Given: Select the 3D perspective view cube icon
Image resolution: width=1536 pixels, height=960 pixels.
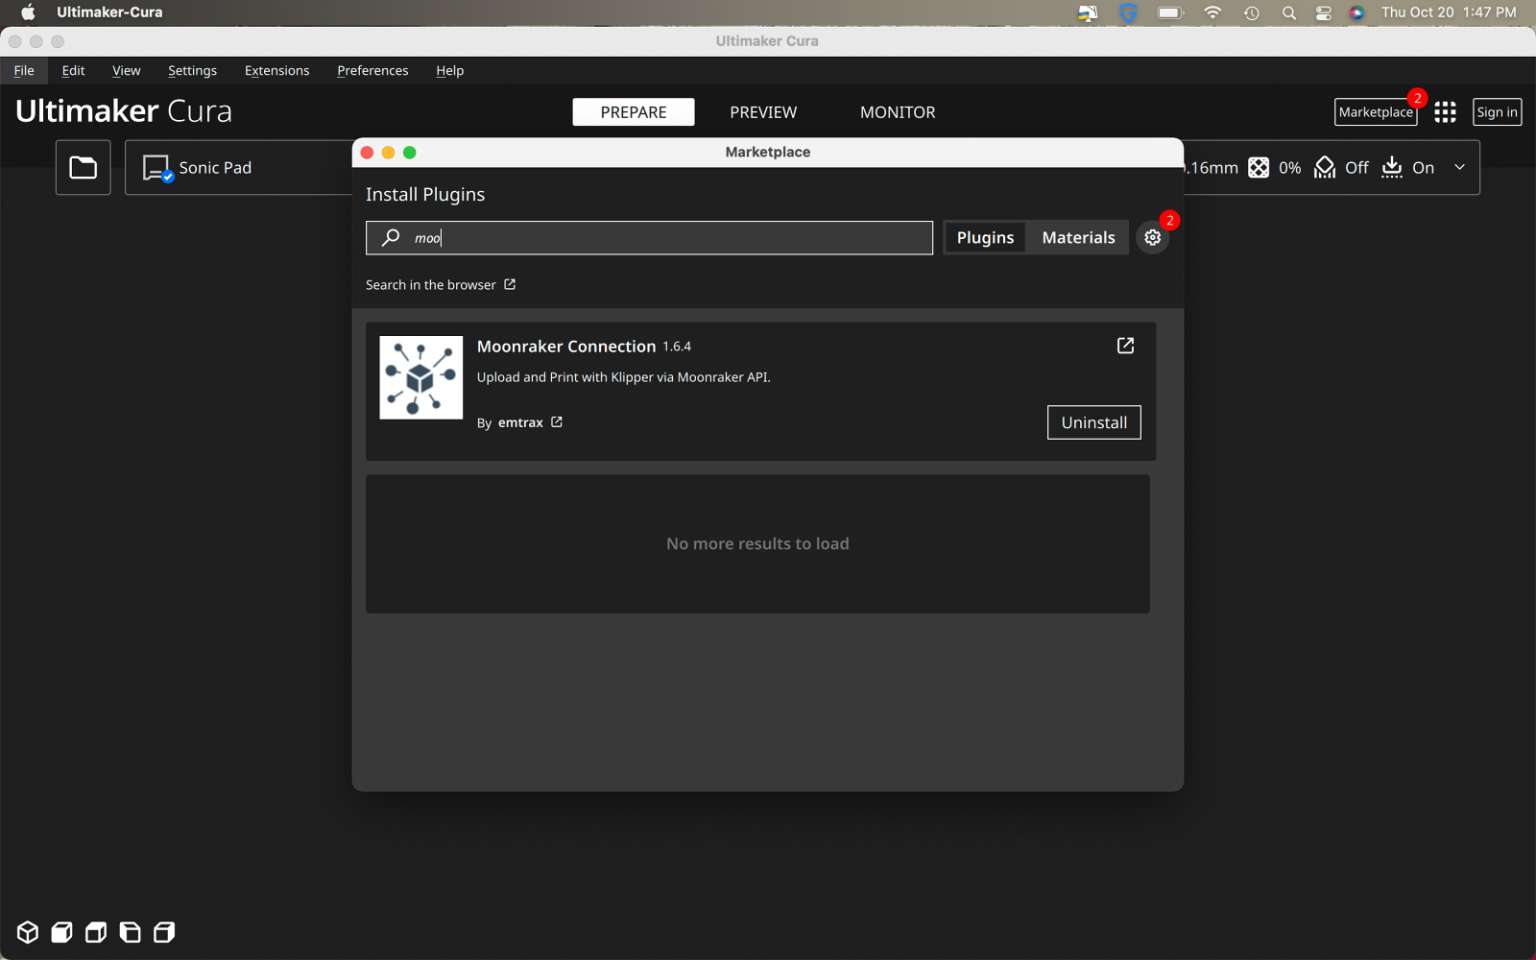Looking at the screenshot, I should tap(28, 932).
